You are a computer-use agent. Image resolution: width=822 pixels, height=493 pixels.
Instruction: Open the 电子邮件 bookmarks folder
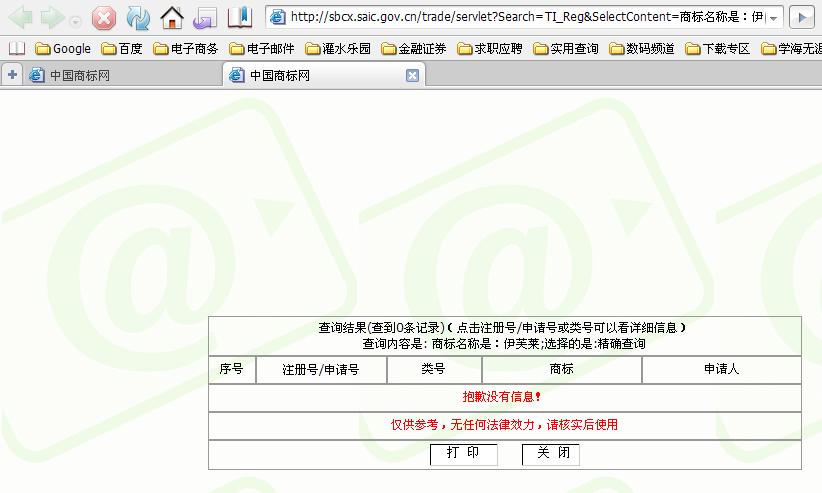[x=262, y=49]
